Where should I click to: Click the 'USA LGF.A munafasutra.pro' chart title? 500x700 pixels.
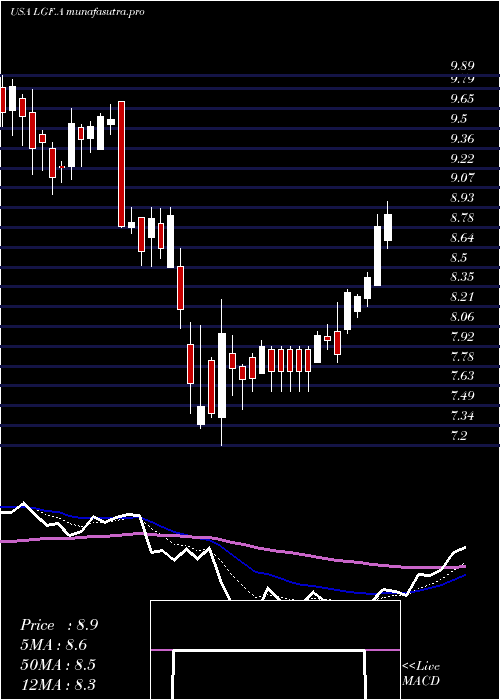[x=77, y=12]
